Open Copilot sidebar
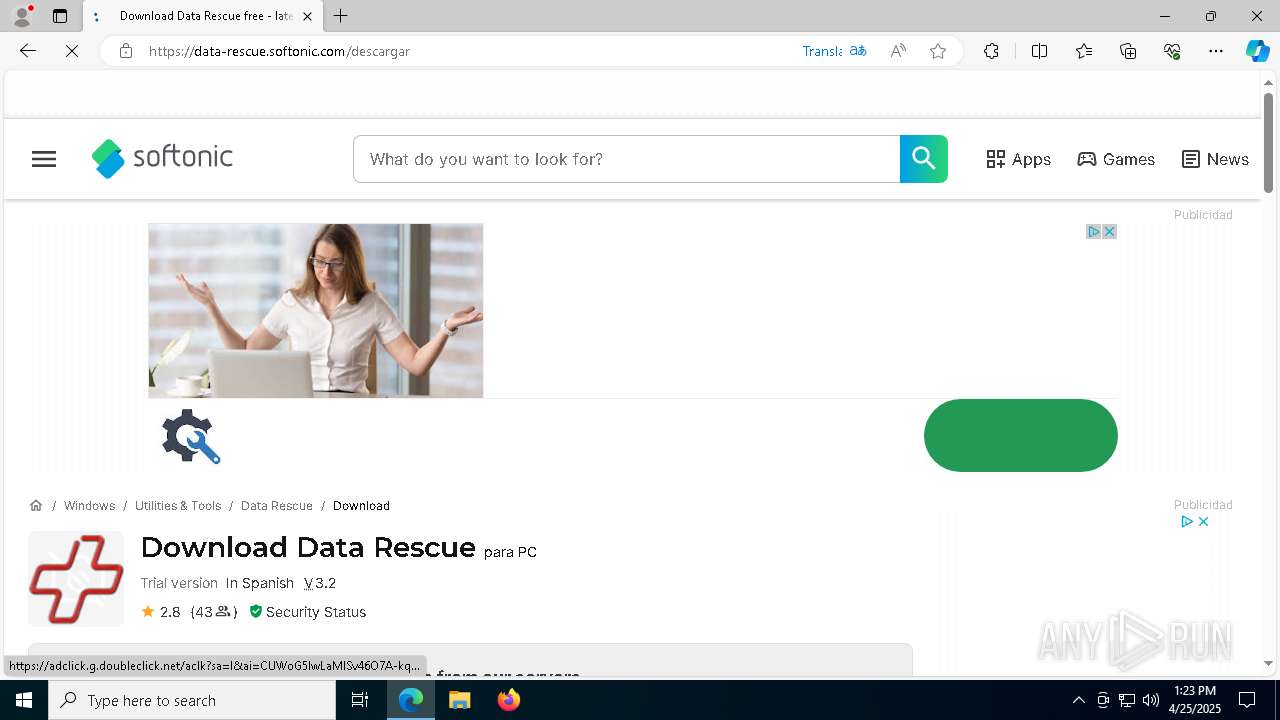The image size is (1280, 720). click(1257, 51)
